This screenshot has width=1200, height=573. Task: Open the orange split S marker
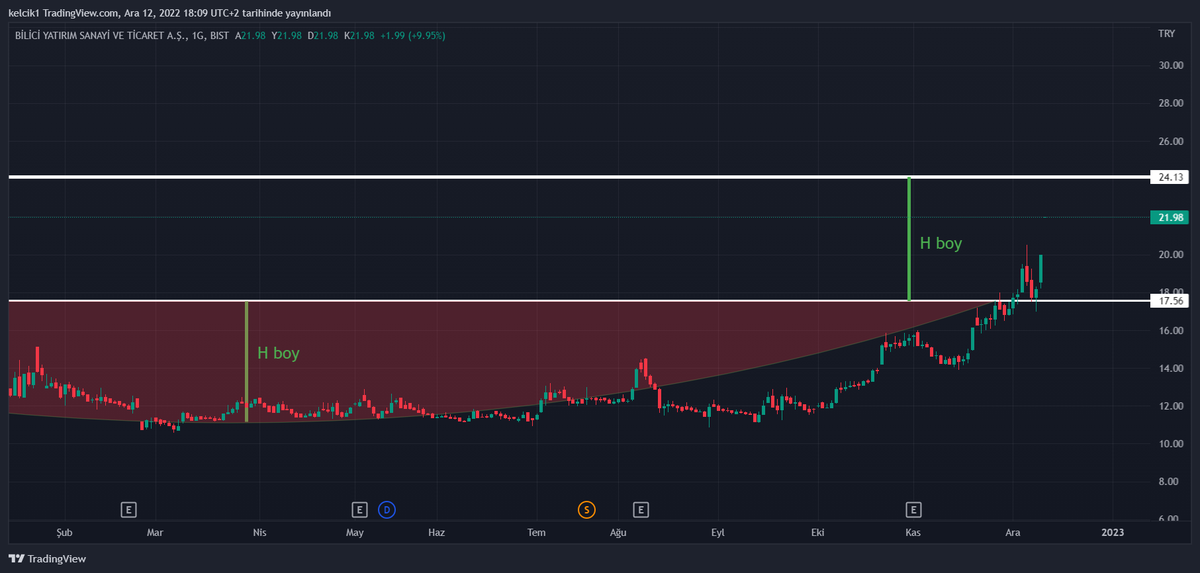click(586, 510)
